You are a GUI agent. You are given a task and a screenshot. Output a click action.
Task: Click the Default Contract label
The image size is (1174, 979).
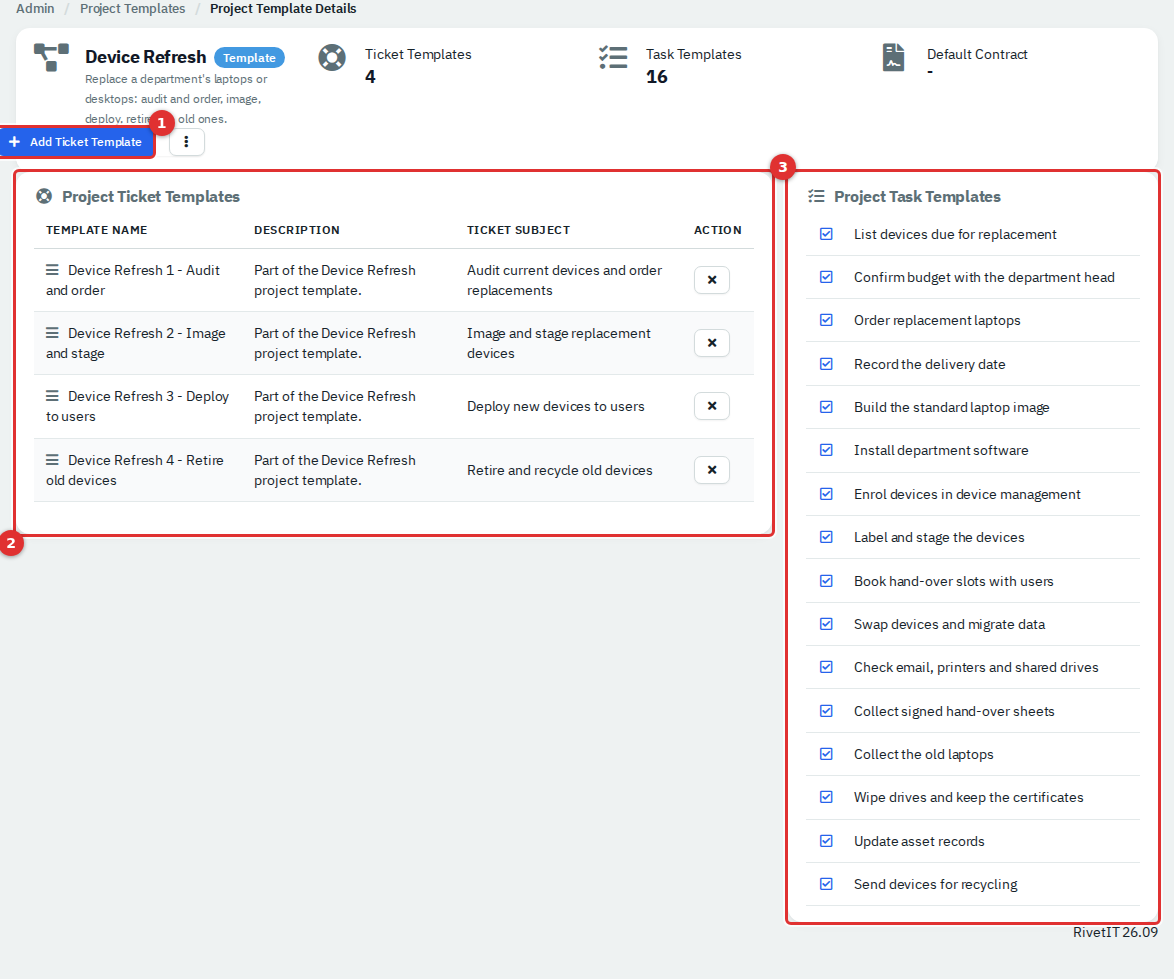pos(977,54)
